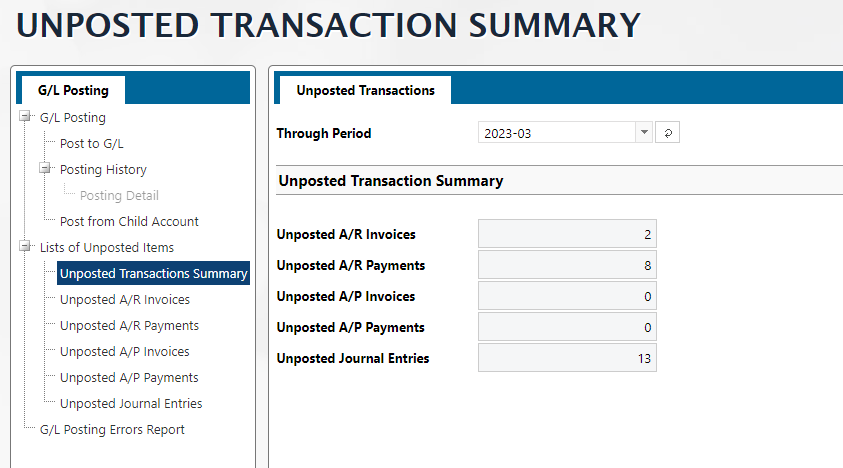
Task: Open the Posting History item
Action: (x=103, y=170)
